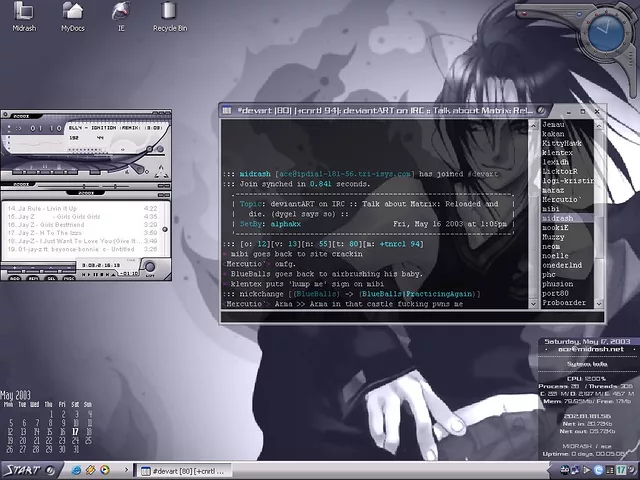Viewport: 640px width, 480px height.
Task: Select highlighted user midrash in nick list
Action: click(567, 218)
